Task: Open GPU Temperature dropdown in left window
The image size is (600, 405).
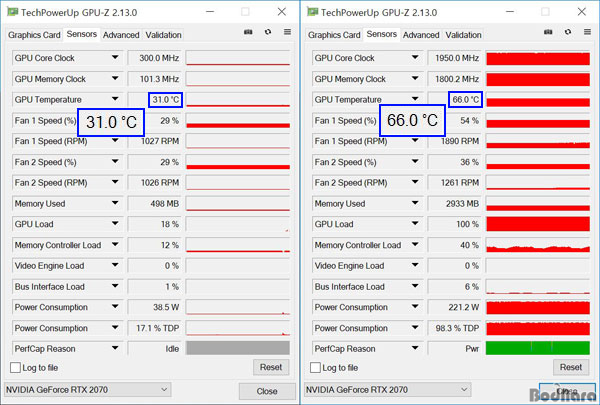Action: [x=115, y=100]
